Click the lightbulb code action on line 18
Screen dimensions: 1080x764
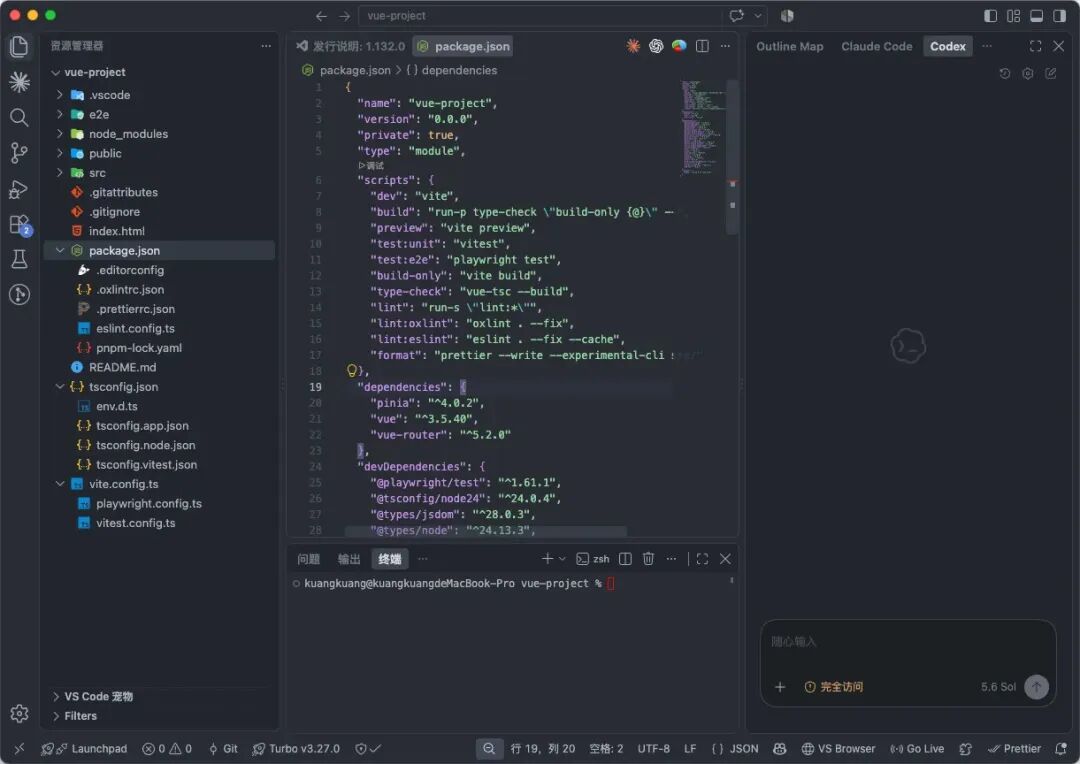click(352, 371)
